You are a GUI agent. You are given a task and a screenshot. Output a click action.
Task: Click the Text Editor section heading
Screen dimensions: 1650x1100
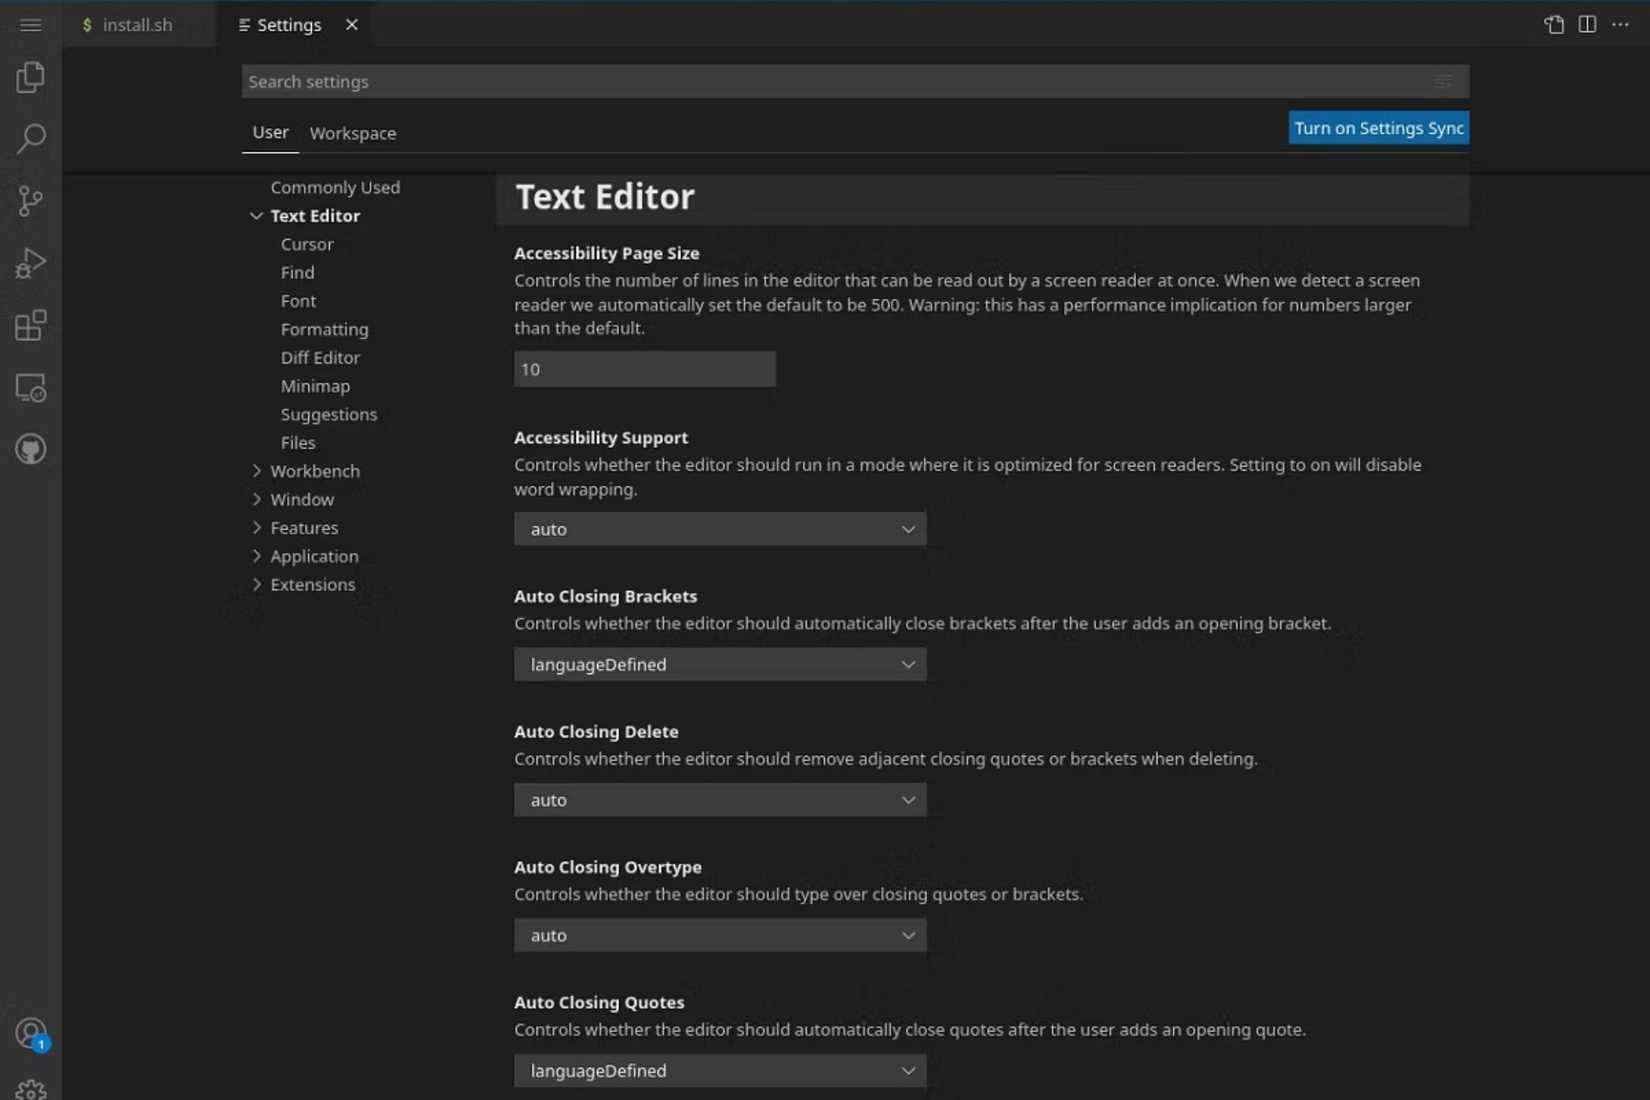[604, 197]
